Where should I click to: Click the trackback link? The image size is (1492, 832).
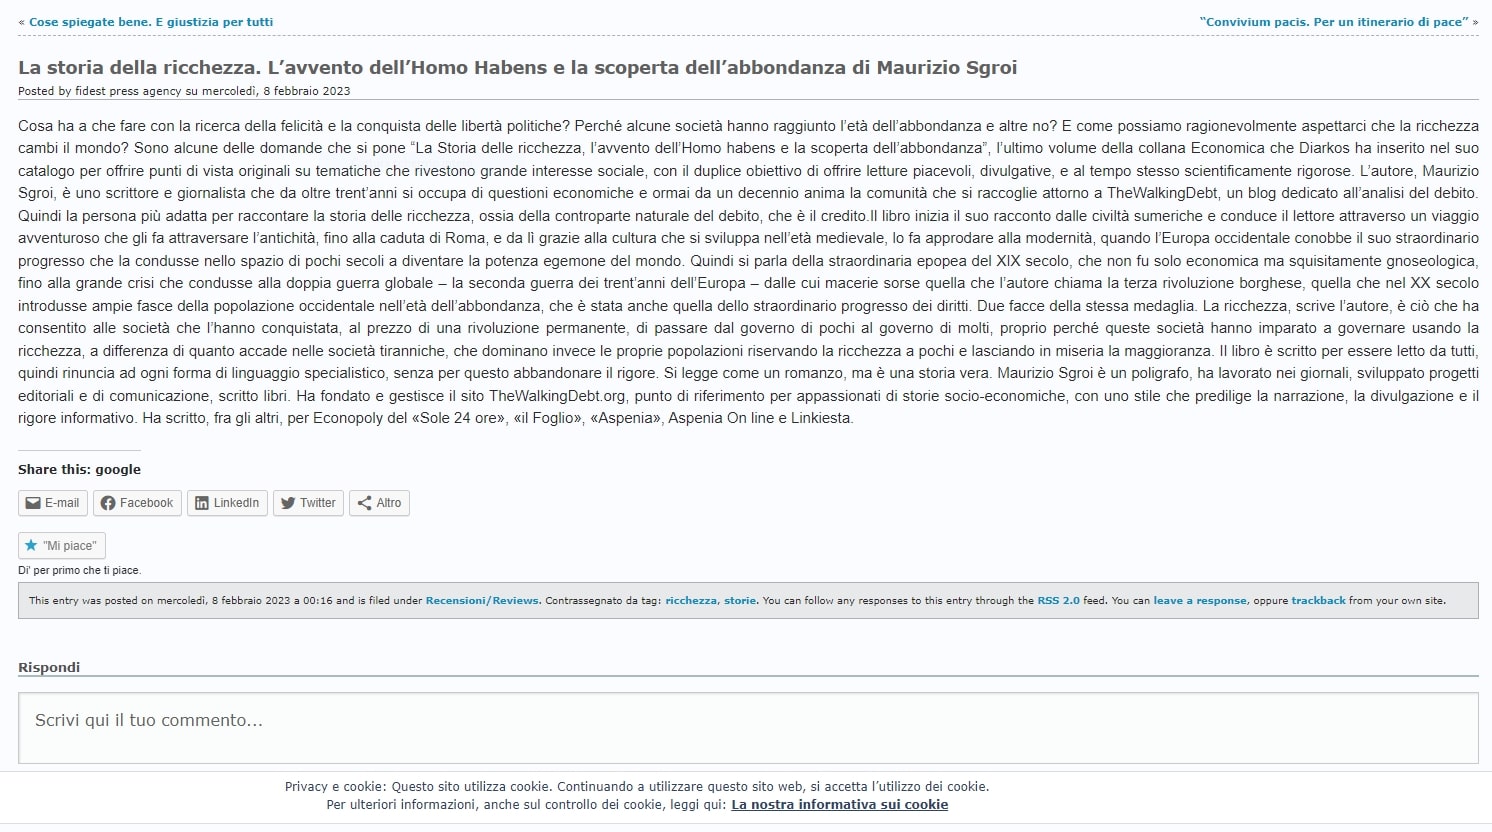coord(1318,601)
